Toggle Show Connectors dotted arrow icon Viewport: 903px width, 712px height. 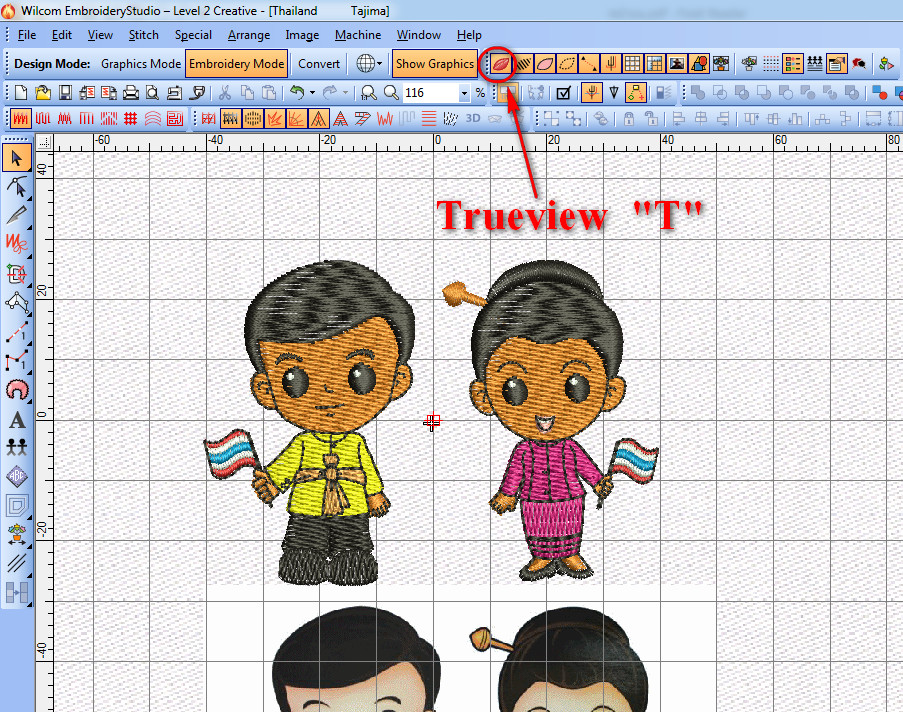tap(589, 64)
